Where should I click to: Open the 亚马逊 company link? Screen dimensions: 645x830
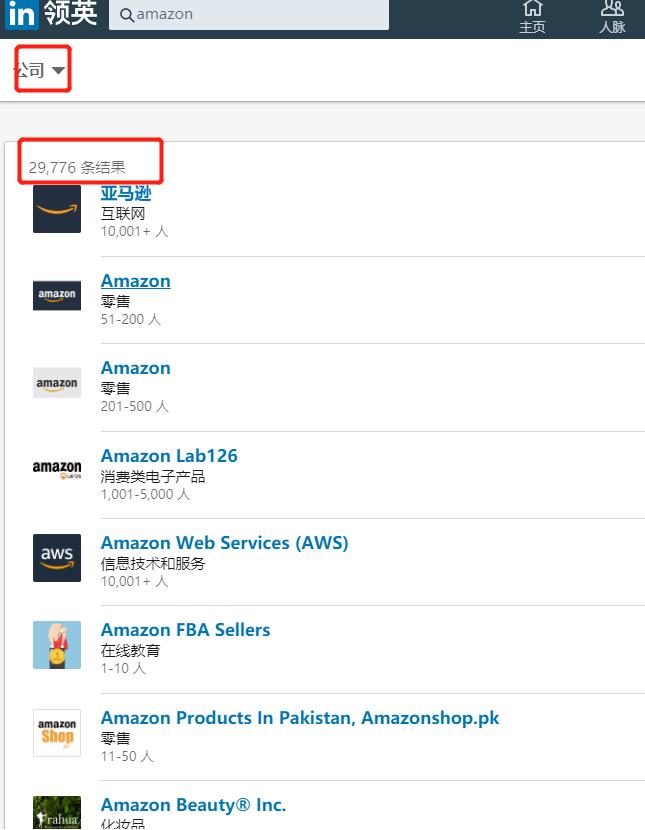coord(125,193)
